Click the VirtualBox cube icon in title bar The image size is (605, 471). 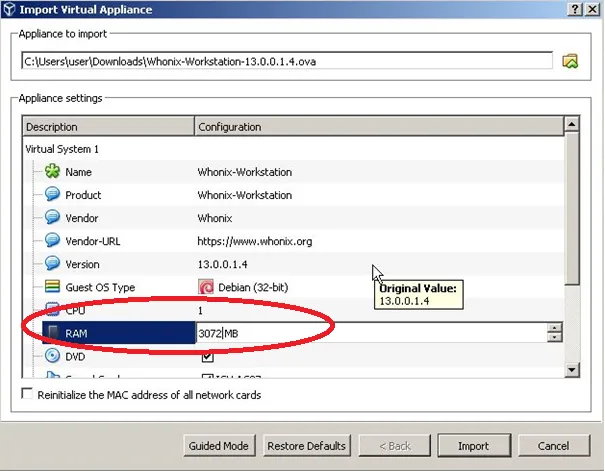[9, 9]
